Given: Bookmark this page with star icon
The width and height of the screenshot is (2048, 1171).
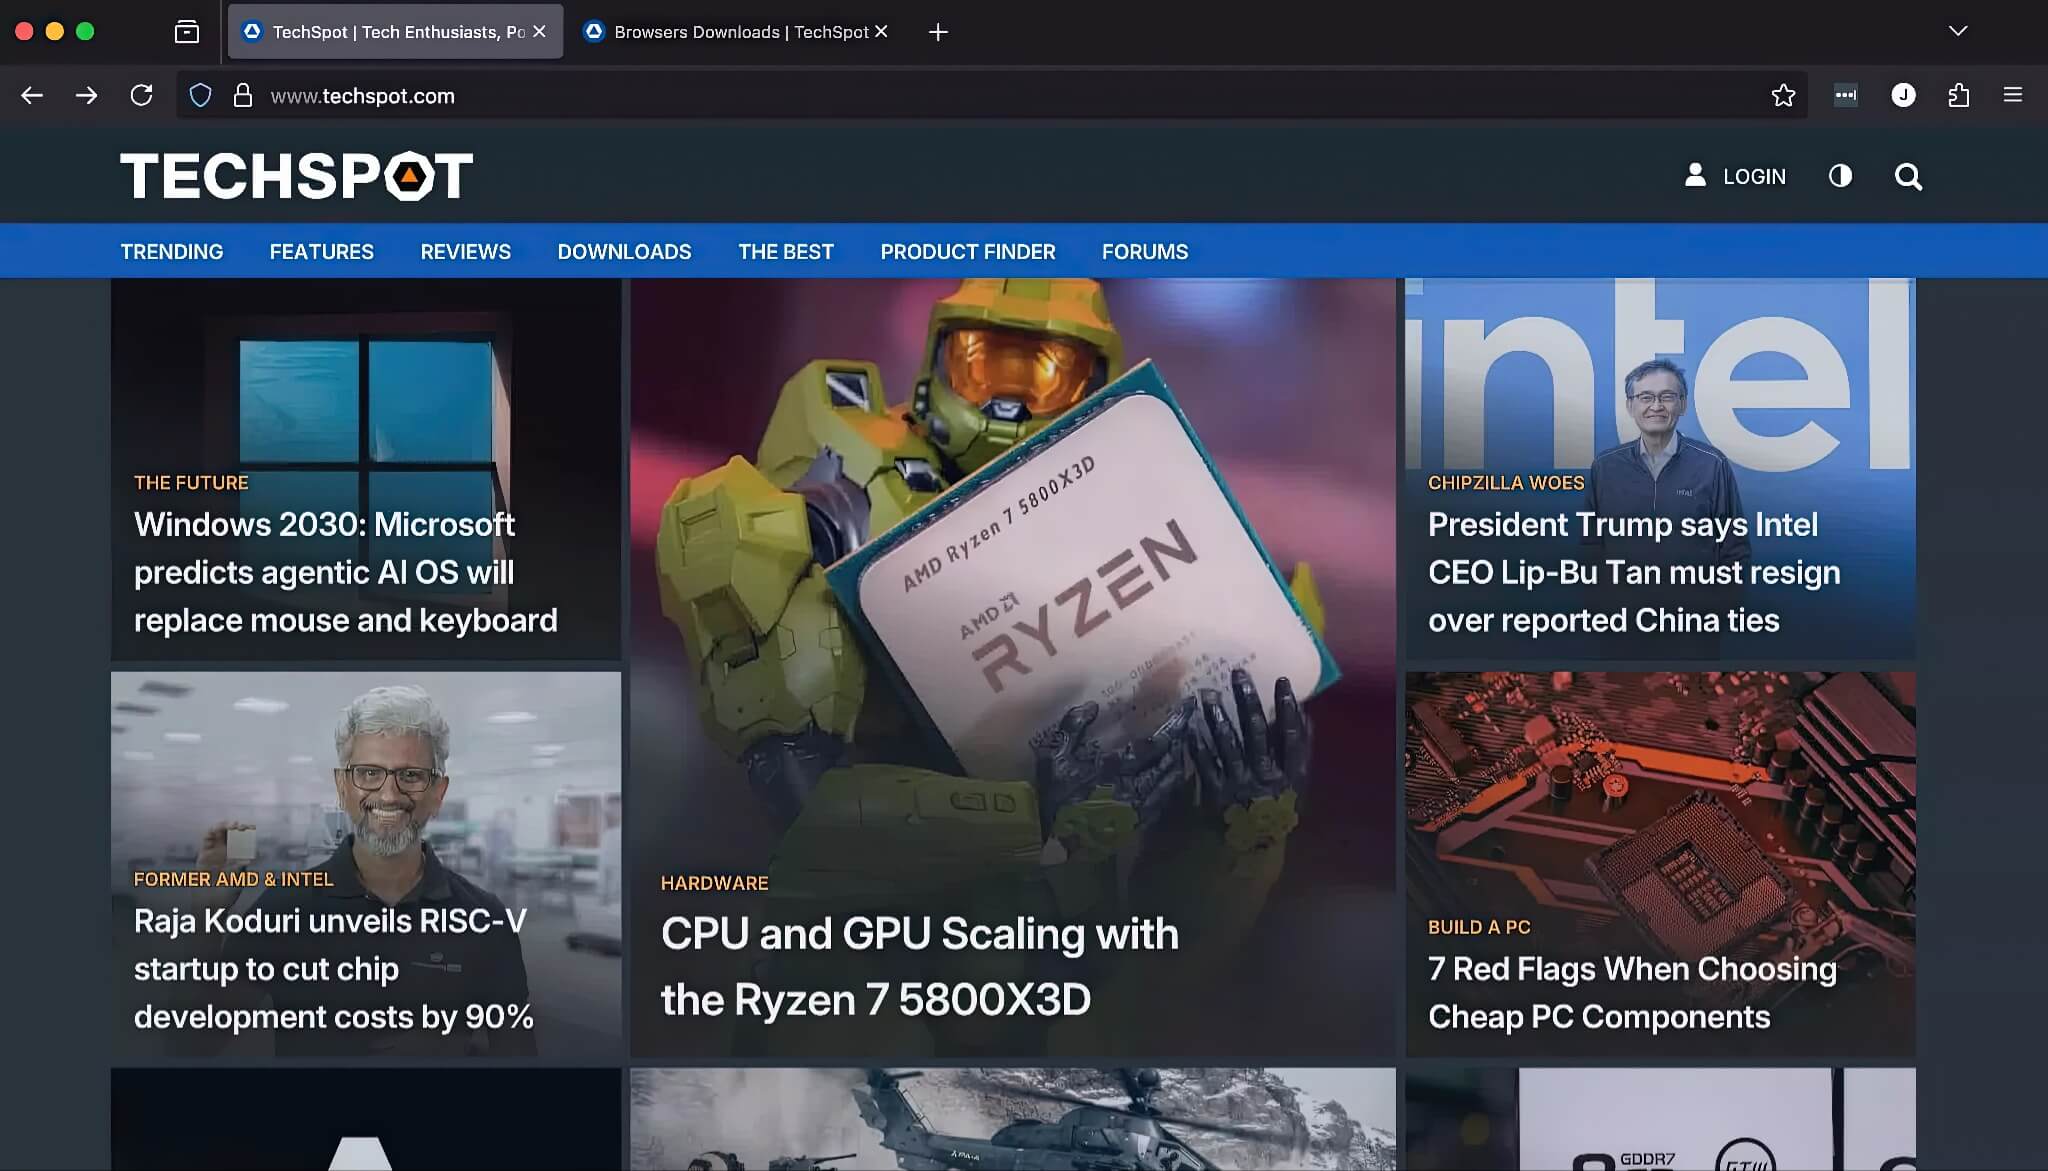Looking at the screenshot, I should click(x=1783, y=96).
